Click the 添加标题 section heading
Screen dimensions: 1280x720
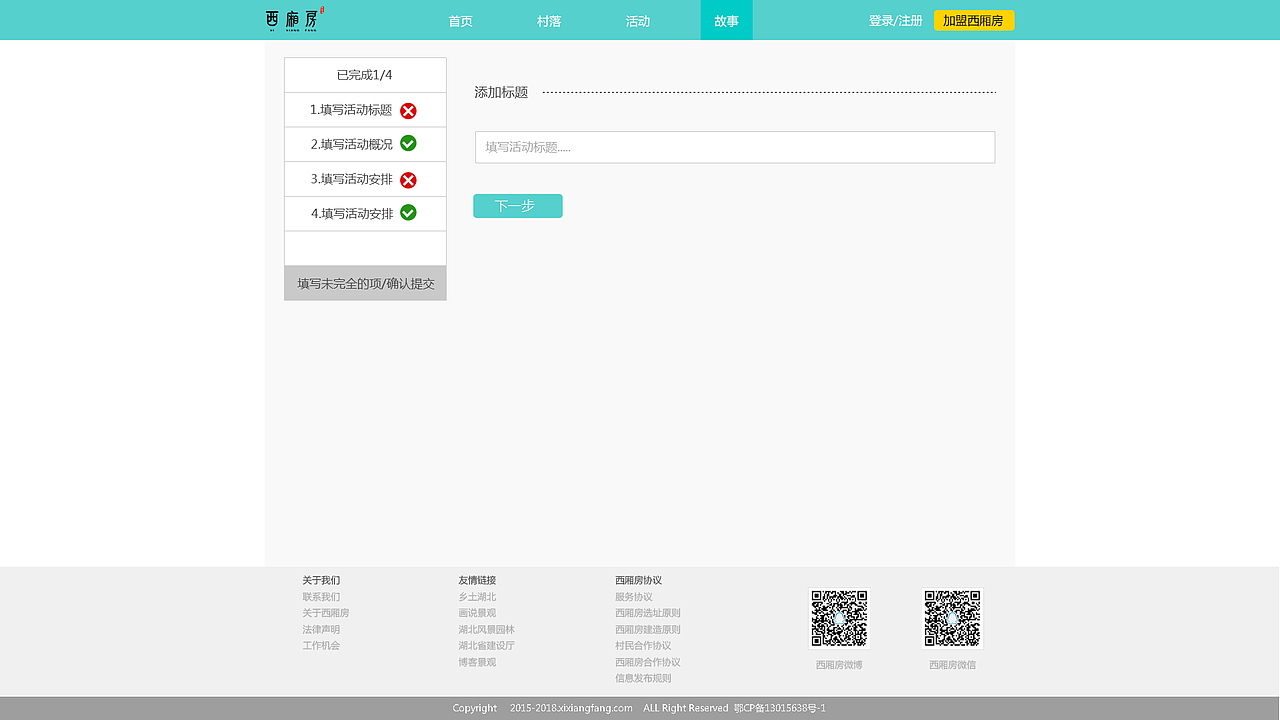click(501, 92)
